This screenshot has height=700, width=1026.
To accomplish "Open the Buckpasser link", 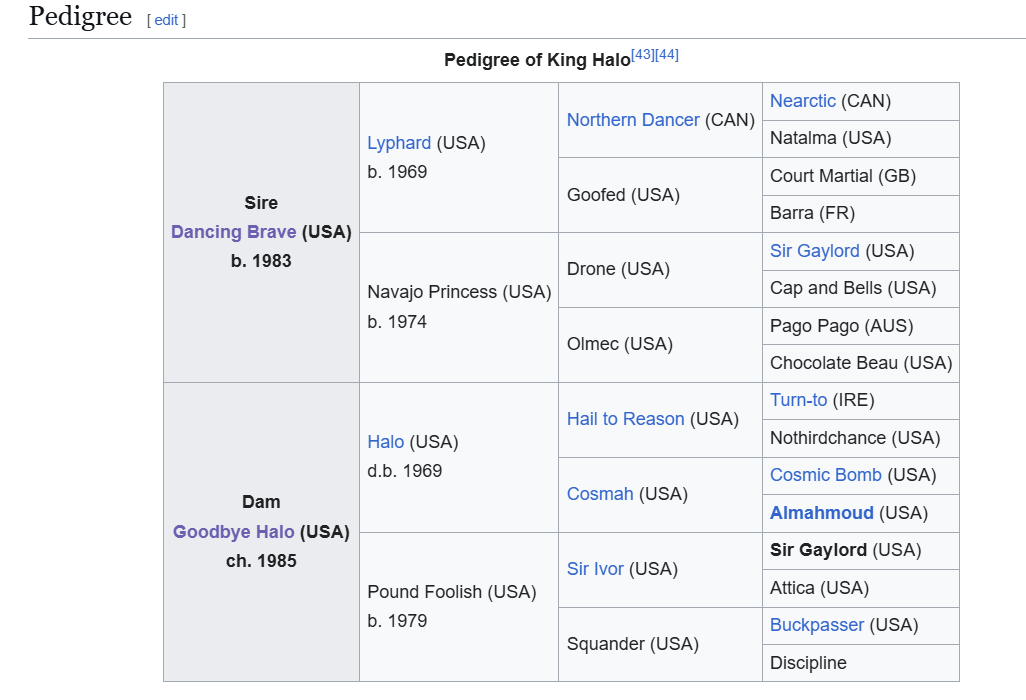I will (x=817, y=625).
